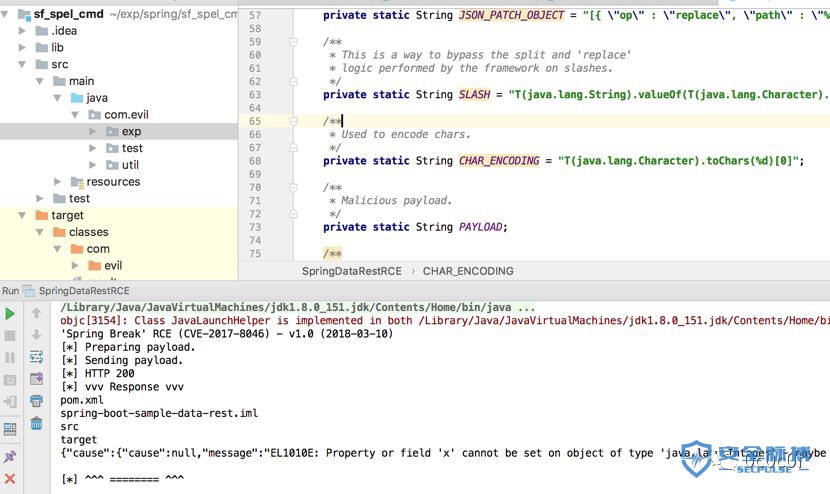830x494 pixels.
Task: Collapse the main folder arrow
Action: 40,82
